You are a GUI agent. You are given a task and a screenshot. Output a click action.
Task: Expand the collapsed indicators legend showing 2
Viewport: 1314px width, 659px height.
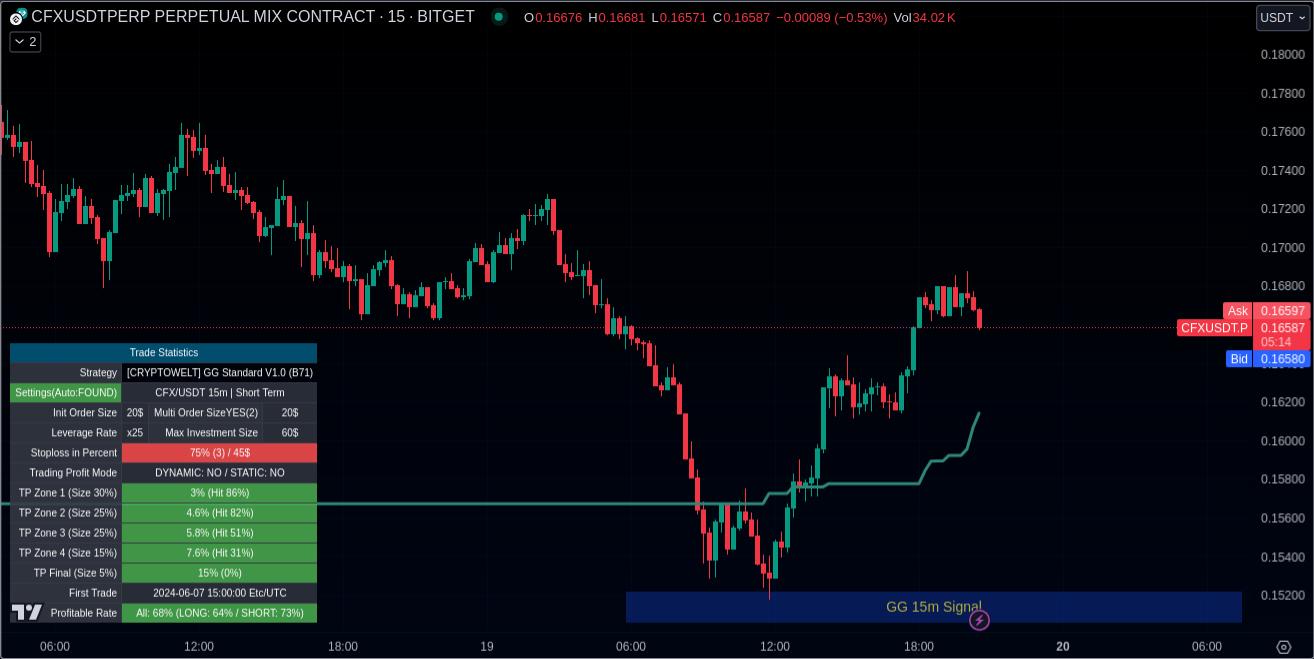25,41
